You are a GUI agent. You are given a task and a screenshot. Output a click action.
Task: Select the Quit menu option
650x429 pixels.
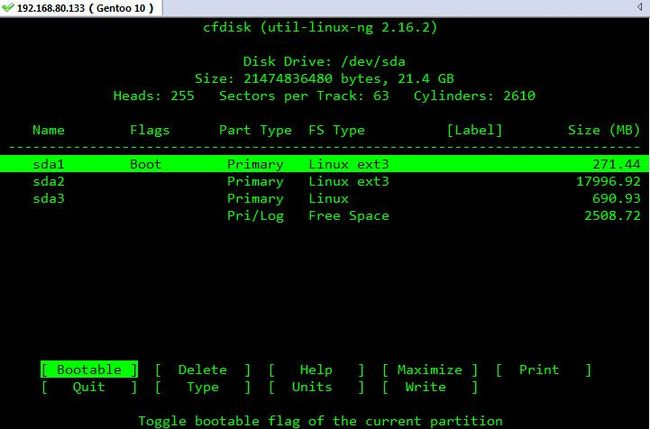(x=89, y=387)
